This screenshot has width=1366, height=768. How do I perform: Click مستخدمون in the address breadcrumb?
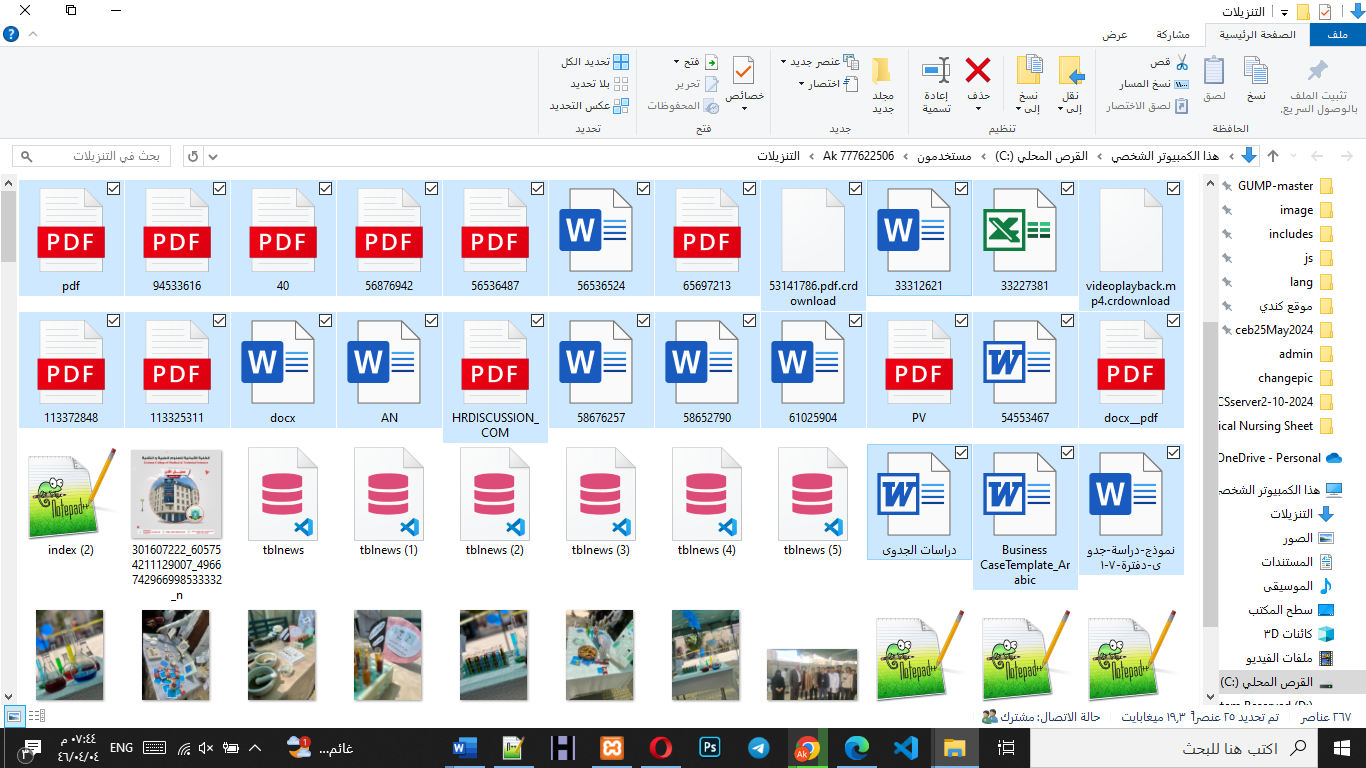pyautogui.click(x=946, y=156)
